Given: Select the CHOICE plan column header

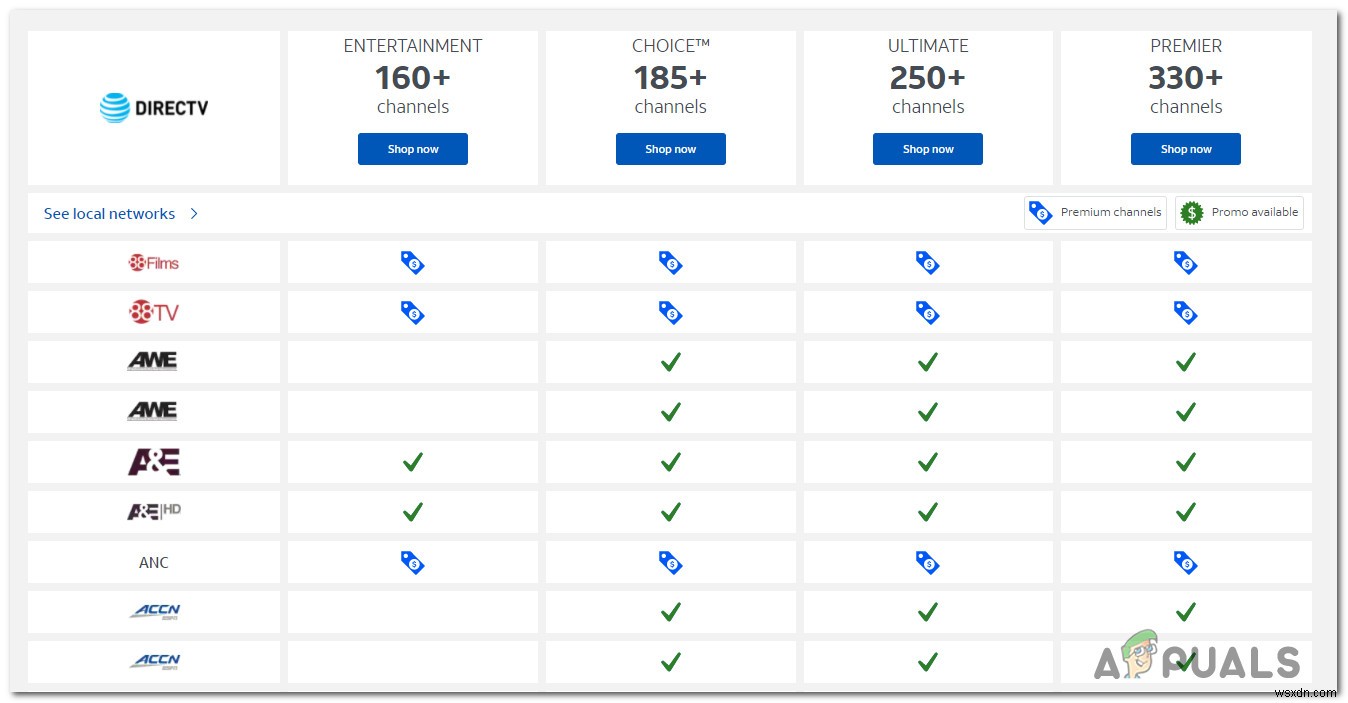Looking at the screenshot, I should (x=670, y=45).
